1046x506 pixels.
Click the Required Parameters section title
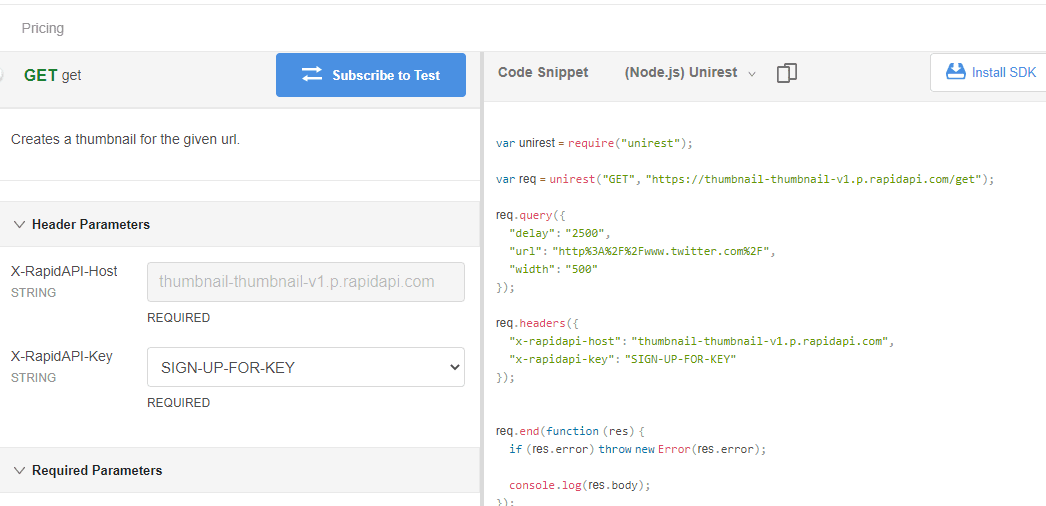point(97,471)
